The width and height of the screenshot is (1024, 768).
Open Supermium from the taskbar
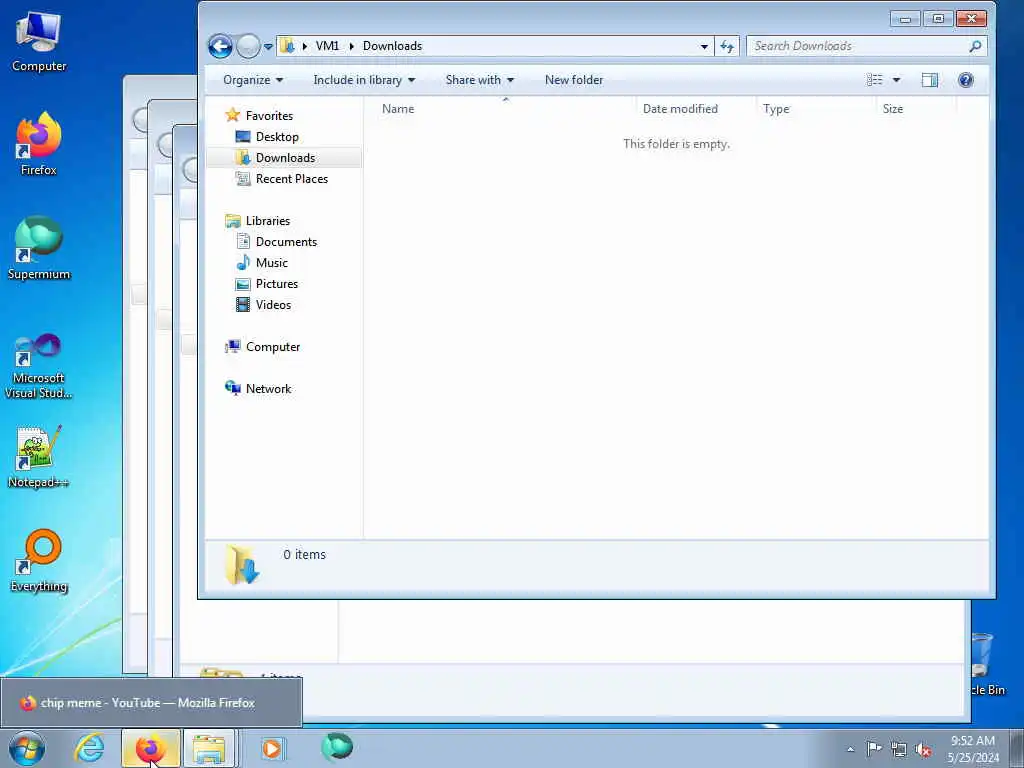point(337,747)
